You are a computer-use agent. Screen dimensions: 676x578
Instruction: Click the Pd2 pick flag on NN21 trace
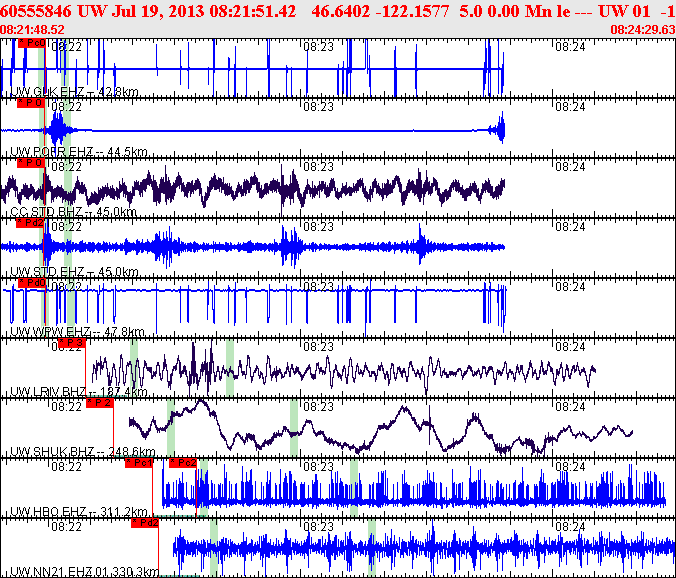click(x=145, y=522)
